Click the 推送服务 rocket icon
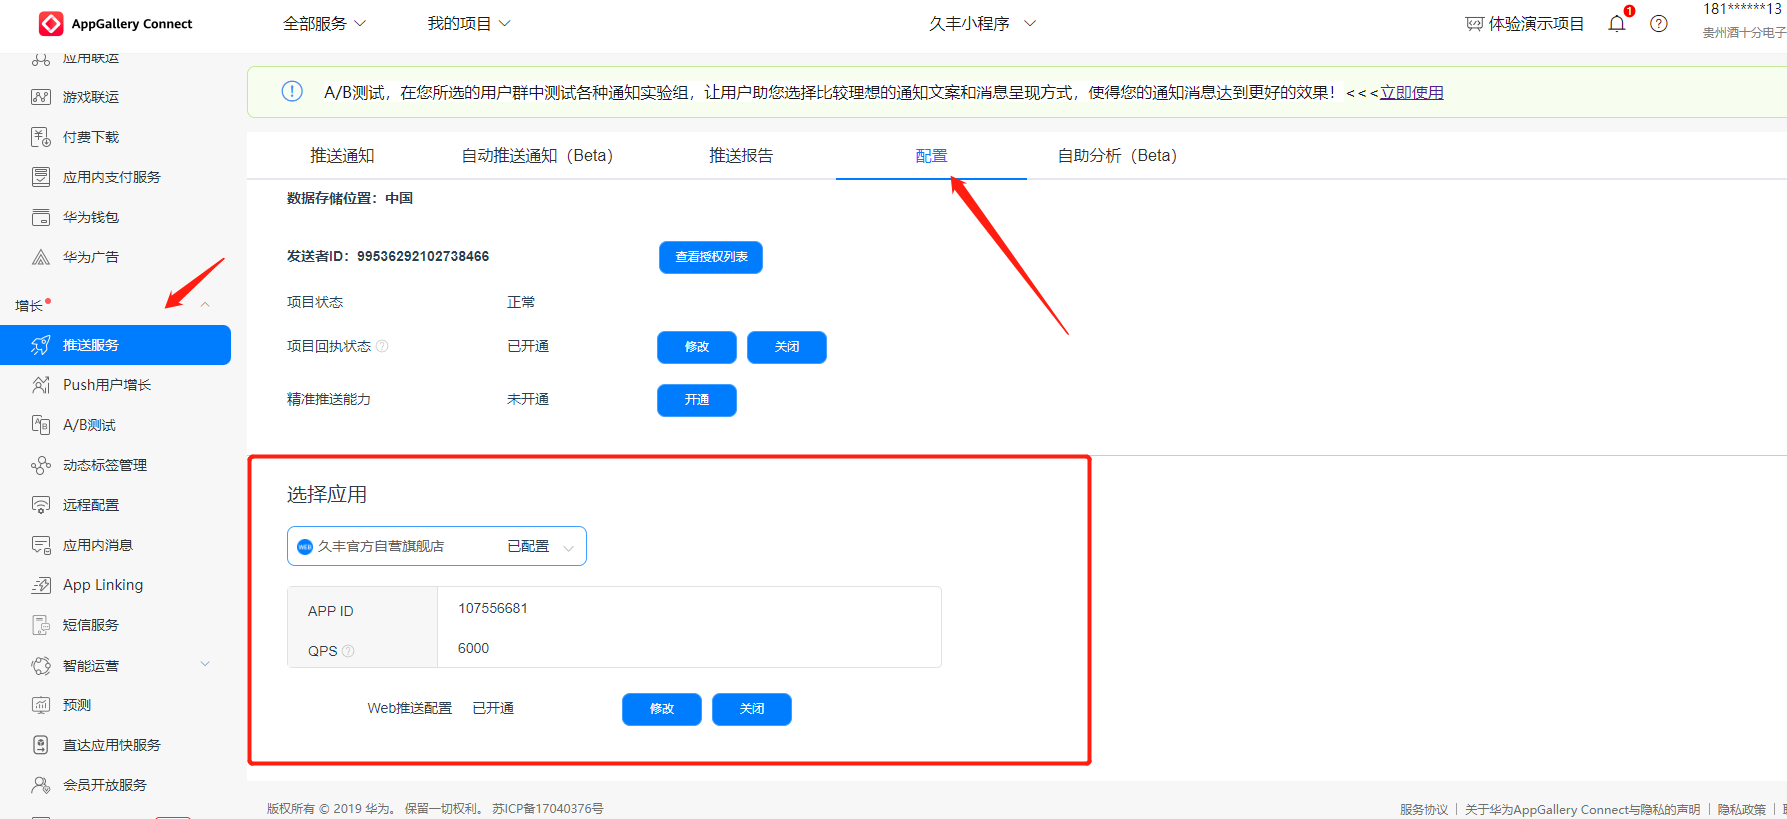The width and height of the screenshot is (1787, 819). pyautogui.click(x=41, y=345)
